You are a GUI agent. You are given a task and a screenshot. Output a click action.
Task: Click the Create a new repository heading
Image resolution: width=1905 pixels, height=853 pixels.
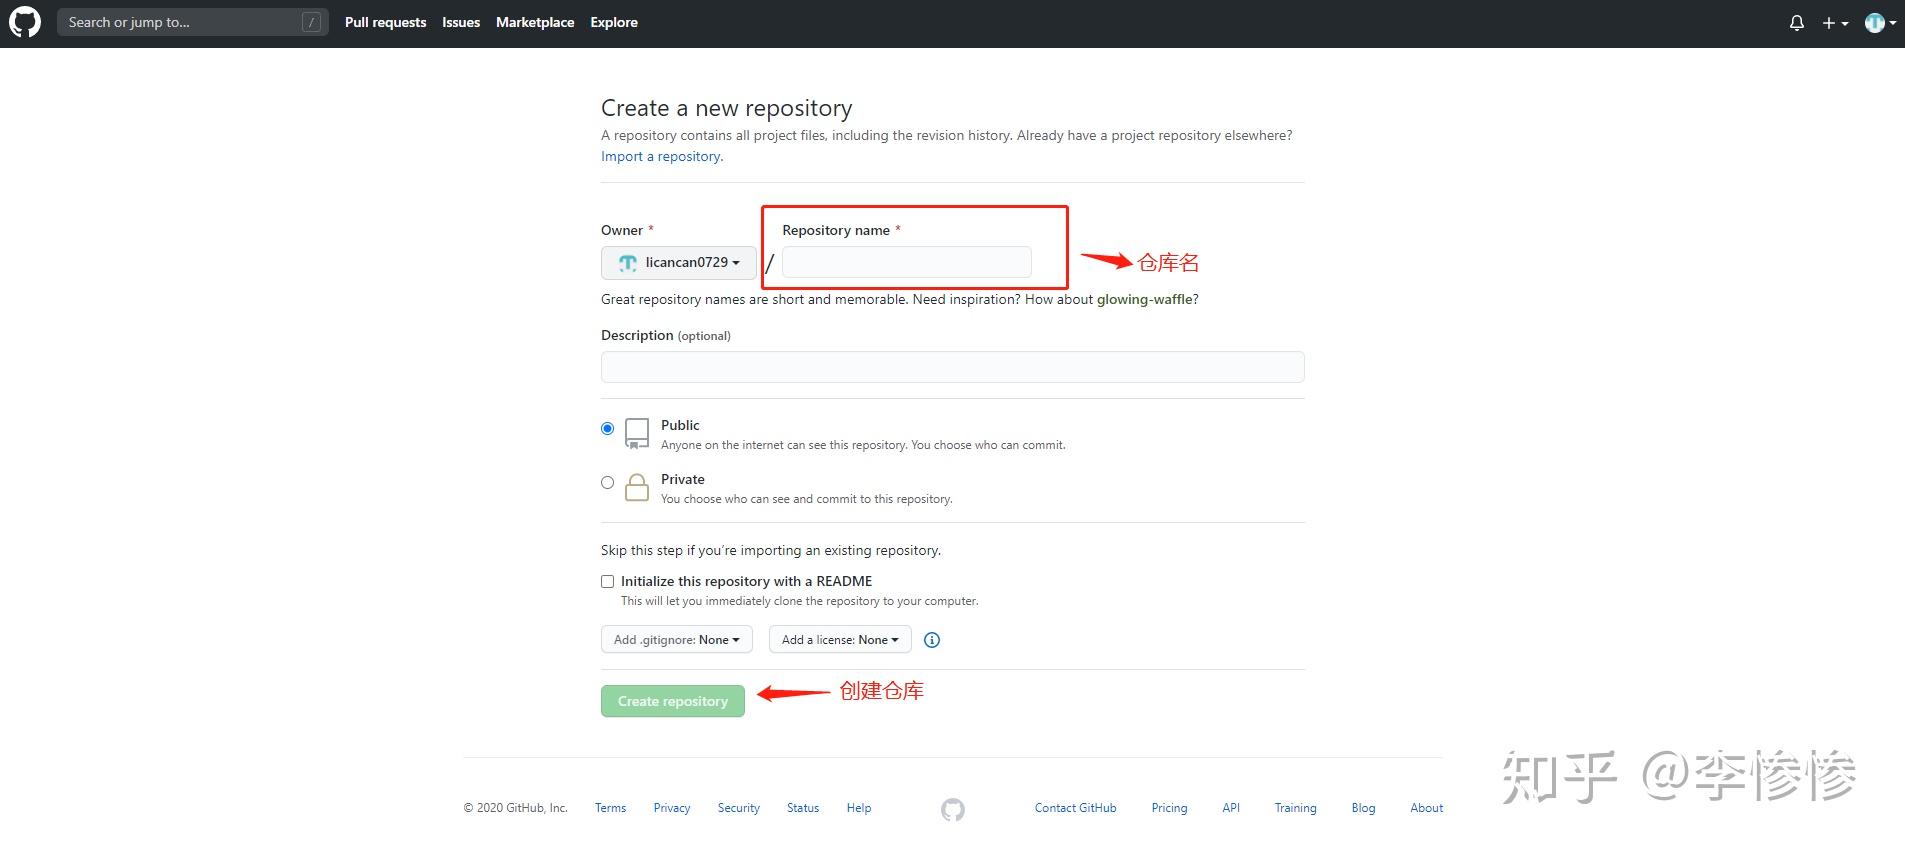tap(727, 108)
